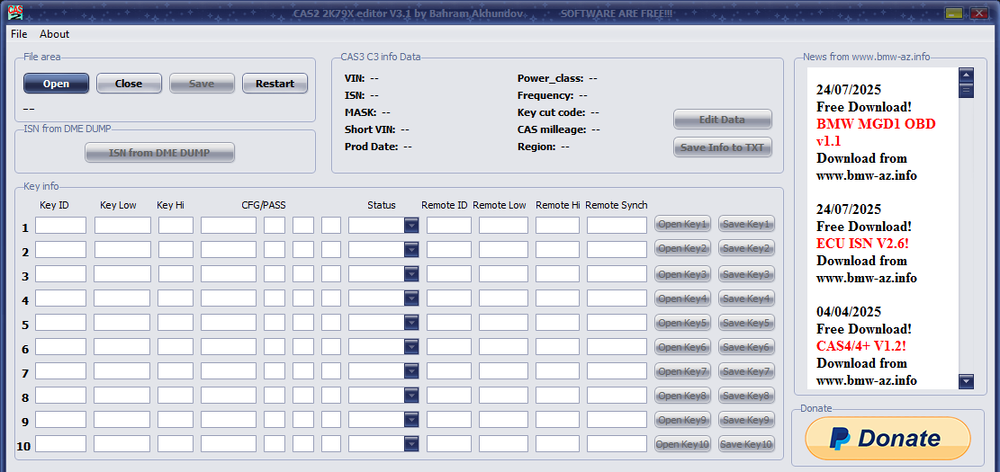The width and height of the screenshot is (1000, 472).
Task: Click Save Key7 button
Action: tap(747, 371)
